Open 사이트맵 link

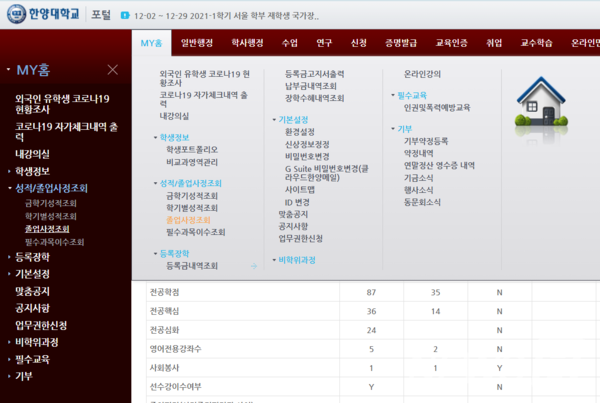(x=300, y=189)
